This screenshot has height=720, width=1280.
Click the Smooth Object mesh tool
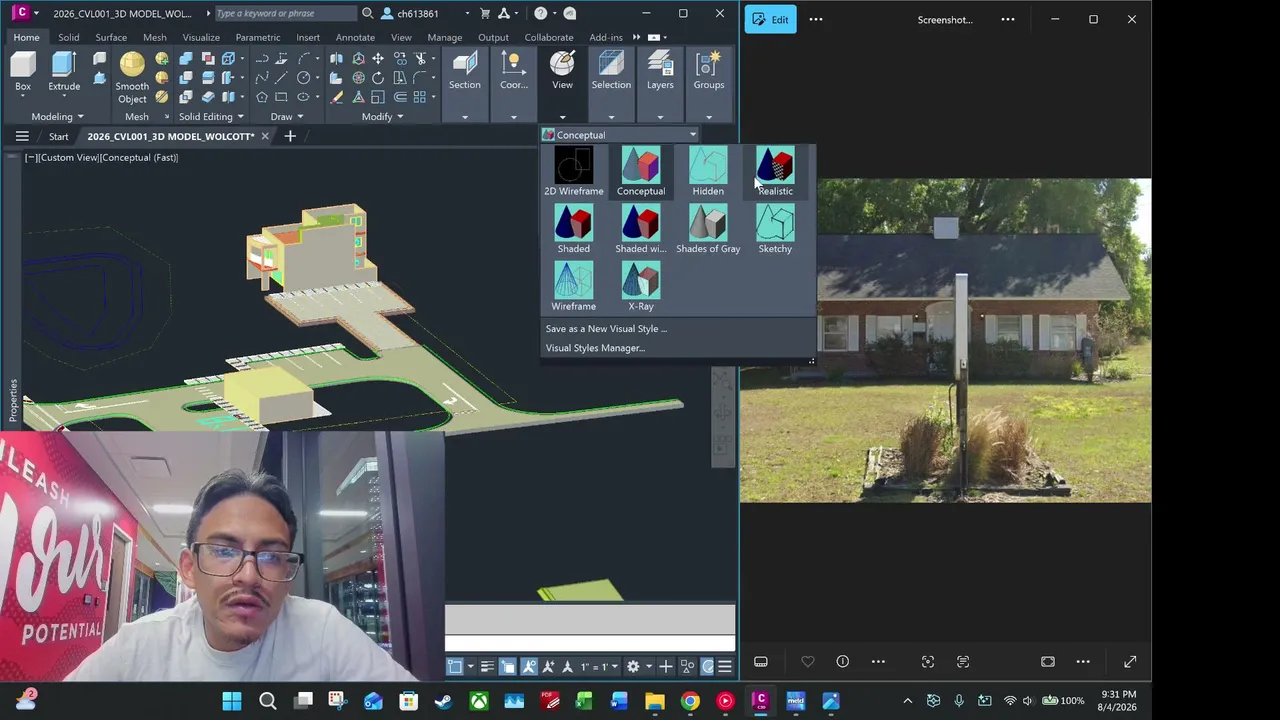(132, 78)
